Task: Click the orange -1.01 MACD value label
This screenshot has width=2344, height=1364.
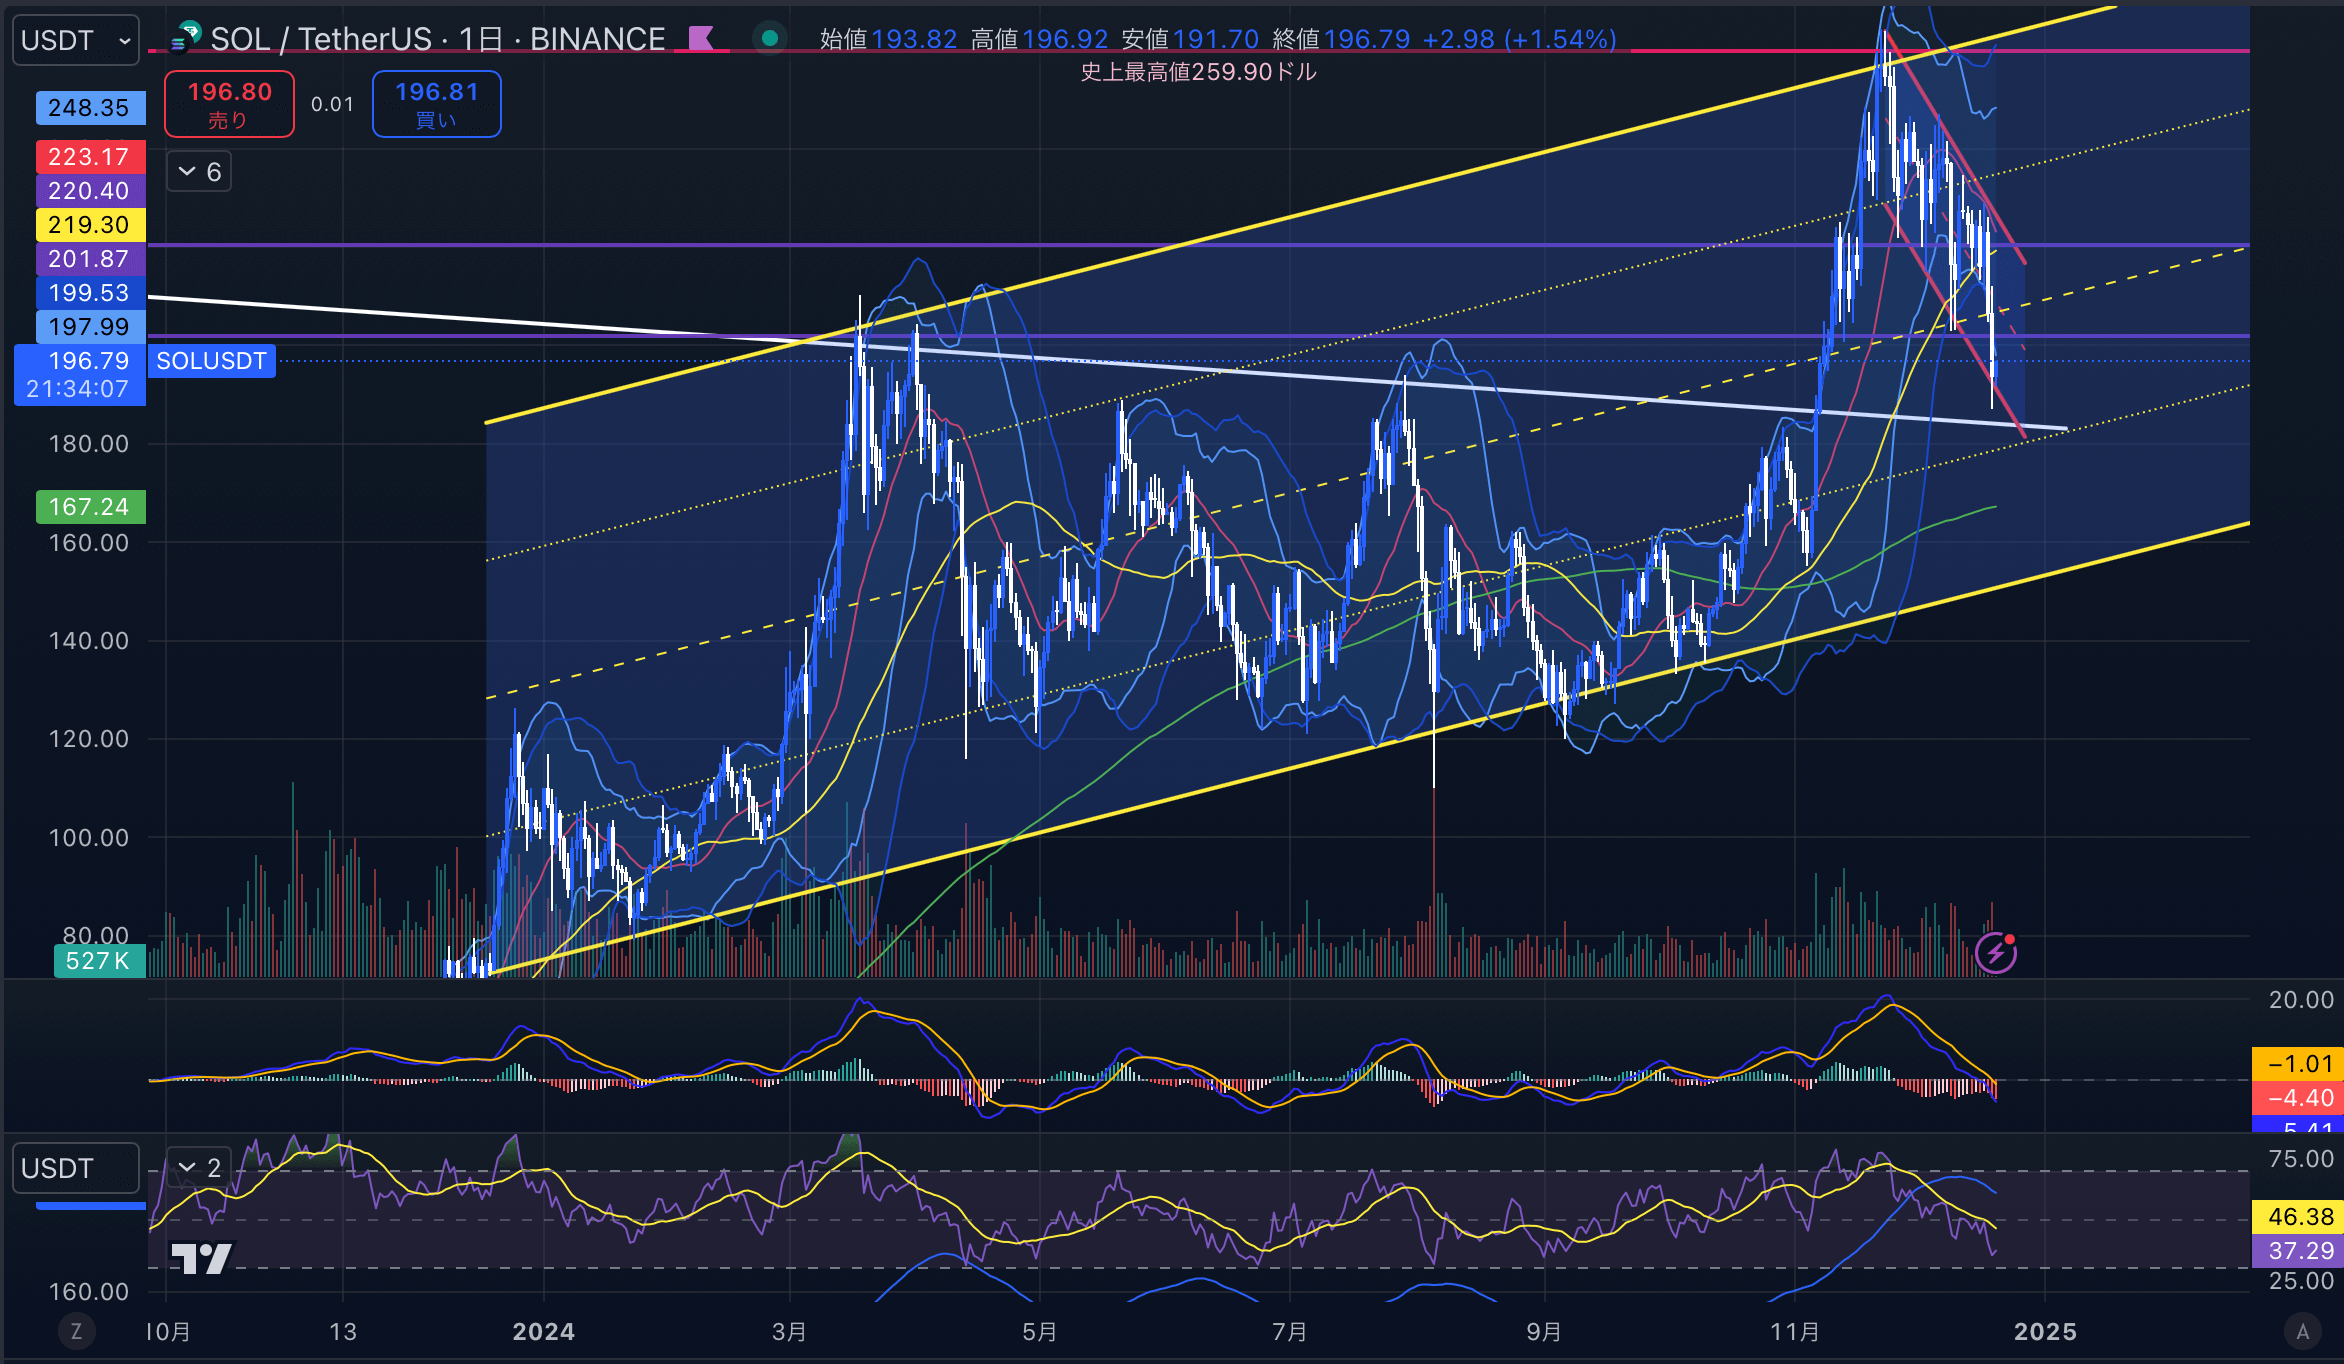Action: click(2298, 1064)
